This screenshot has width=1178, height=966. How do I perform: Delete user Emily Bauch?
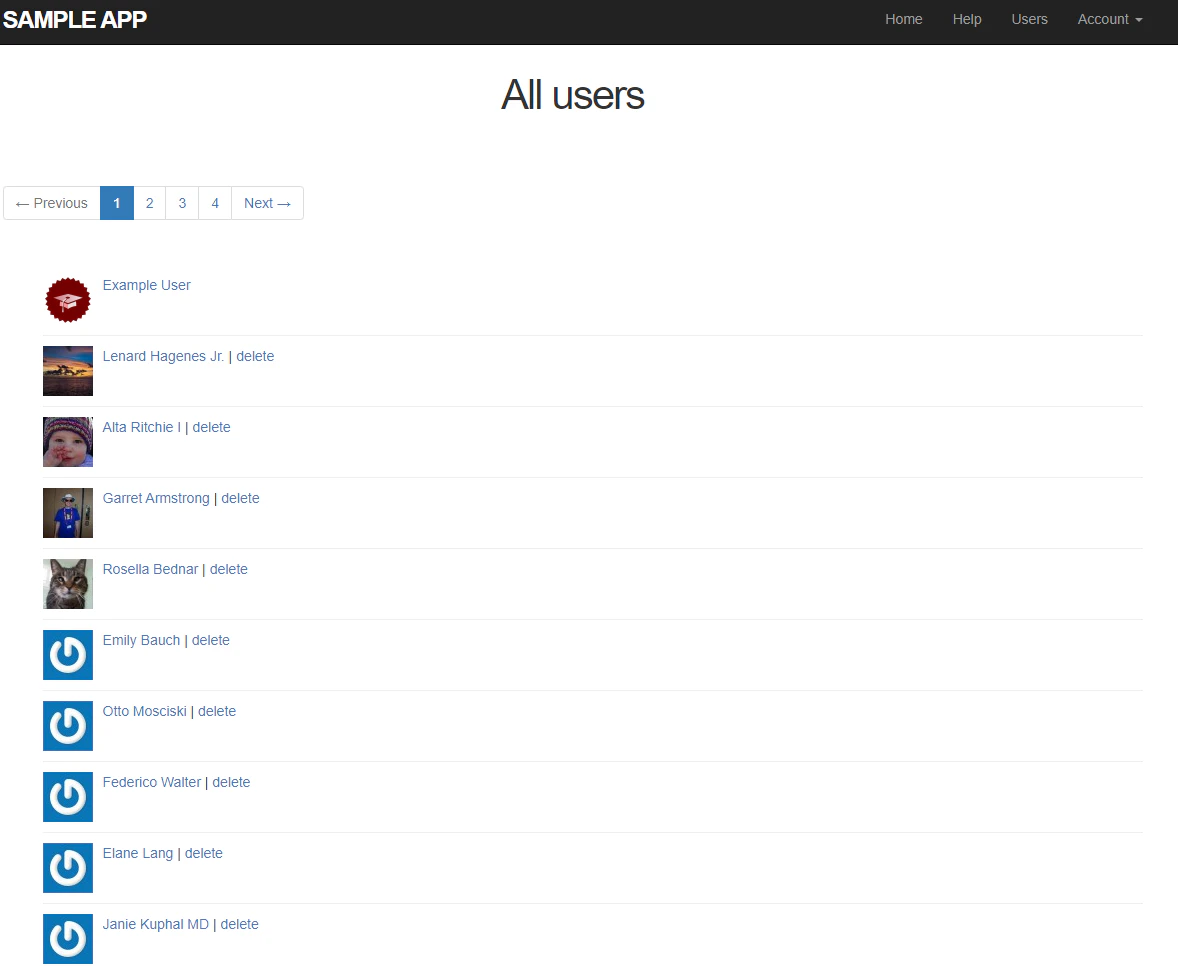pos(210,641)
